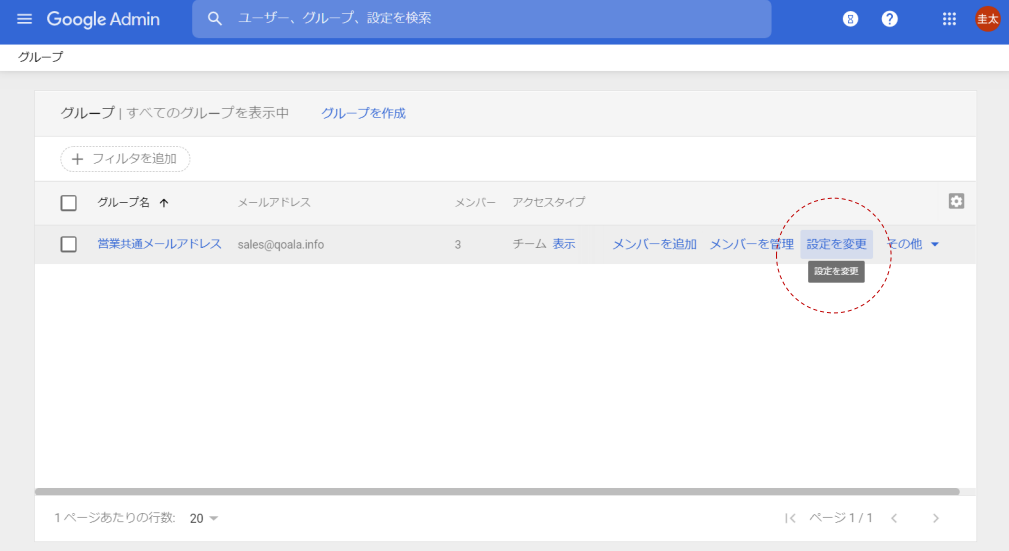Open the 営業共通メールアドレス group link

160,244
